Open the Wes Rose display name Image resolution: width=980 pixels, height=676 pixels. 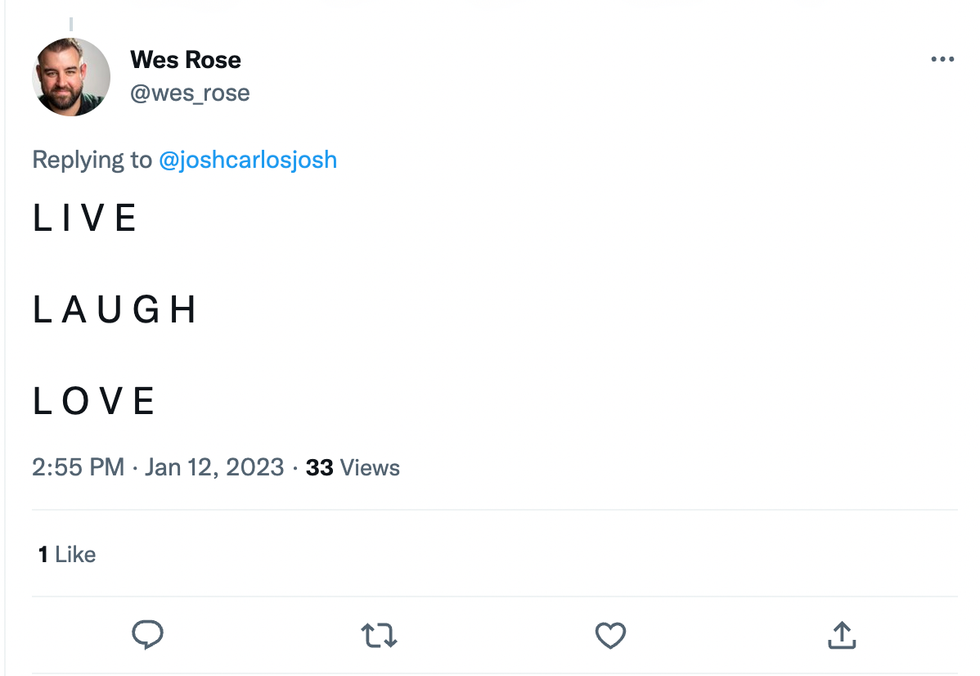185,60
